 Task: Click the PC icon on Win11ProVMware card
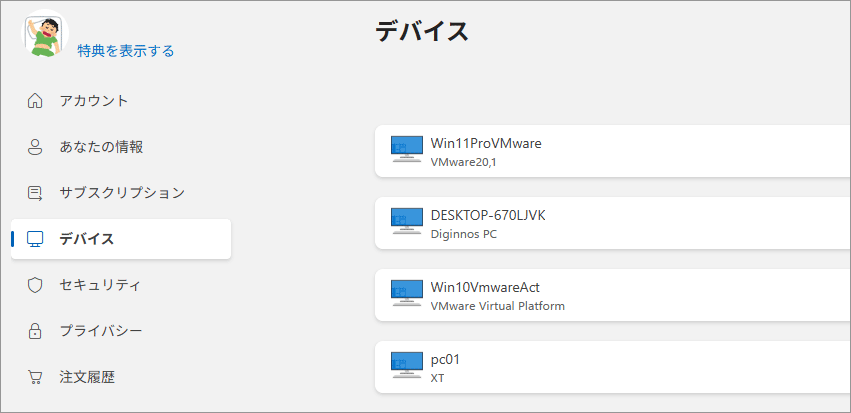coord(406,151)
